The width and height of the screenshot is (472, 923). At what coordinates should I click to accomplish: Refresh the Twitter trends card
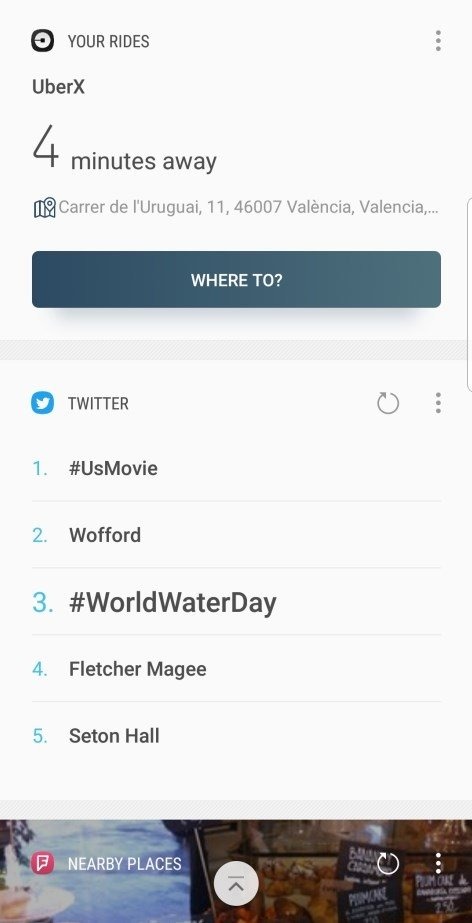(x=388, y=403)
